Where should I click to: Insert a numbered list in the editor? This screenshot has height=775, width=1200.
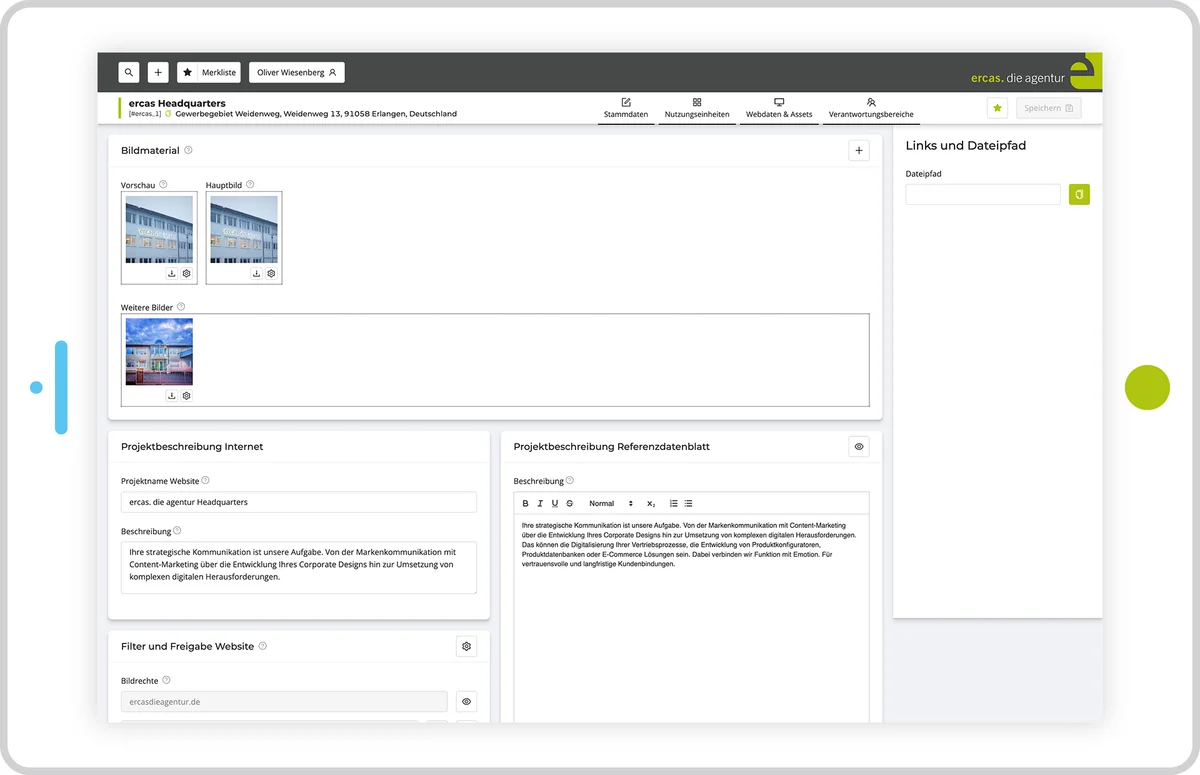(674, 503)
